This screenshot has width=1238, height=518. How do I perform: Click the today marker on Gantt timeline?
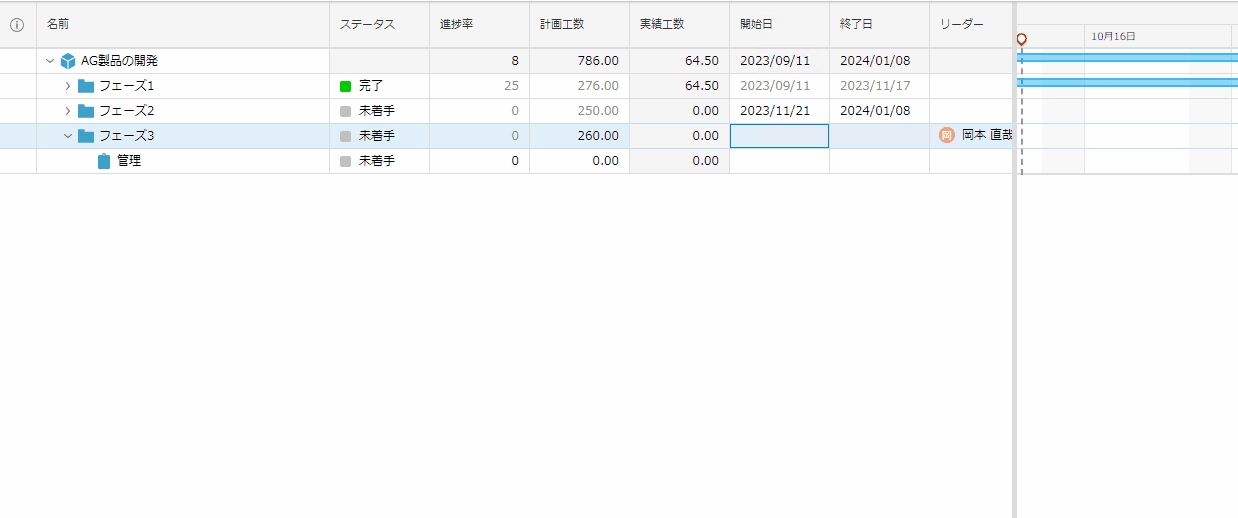(x=1021, y=39)
